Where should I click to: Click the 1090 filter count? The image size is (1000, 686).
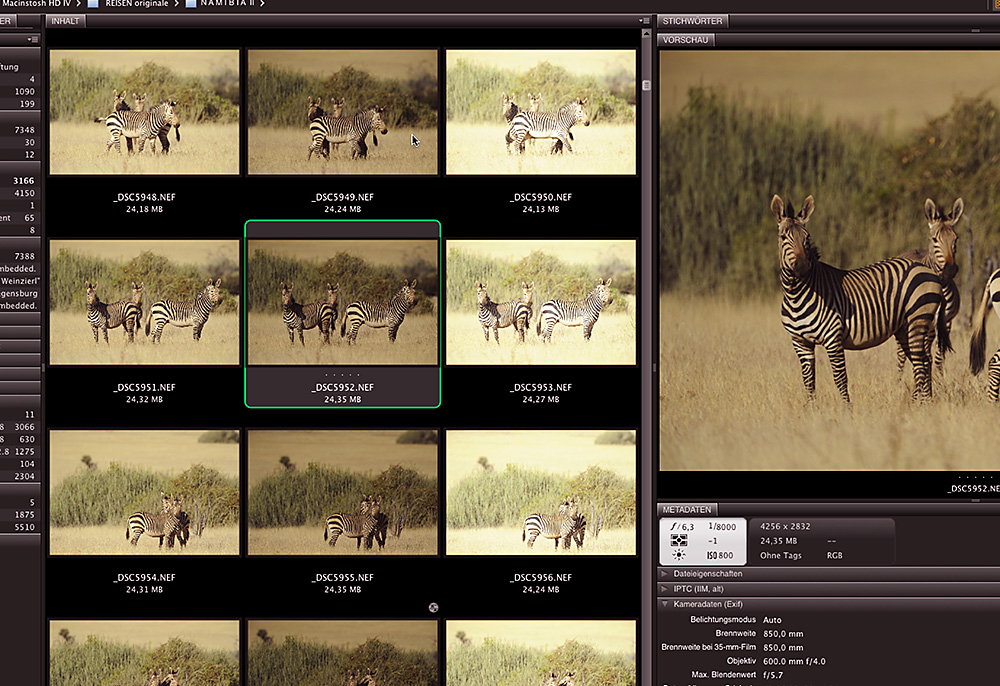click(x=25, y=92)
